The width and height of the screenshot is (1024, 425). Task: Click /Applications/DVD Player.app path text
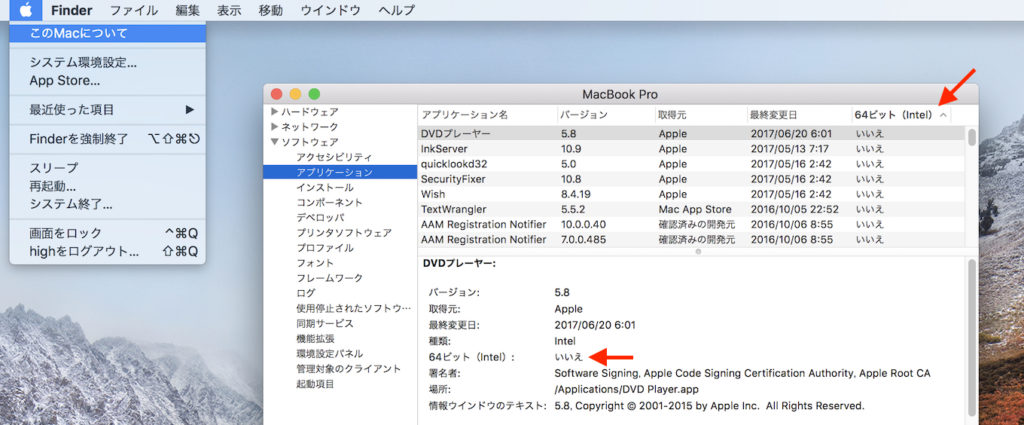[627, 390]
